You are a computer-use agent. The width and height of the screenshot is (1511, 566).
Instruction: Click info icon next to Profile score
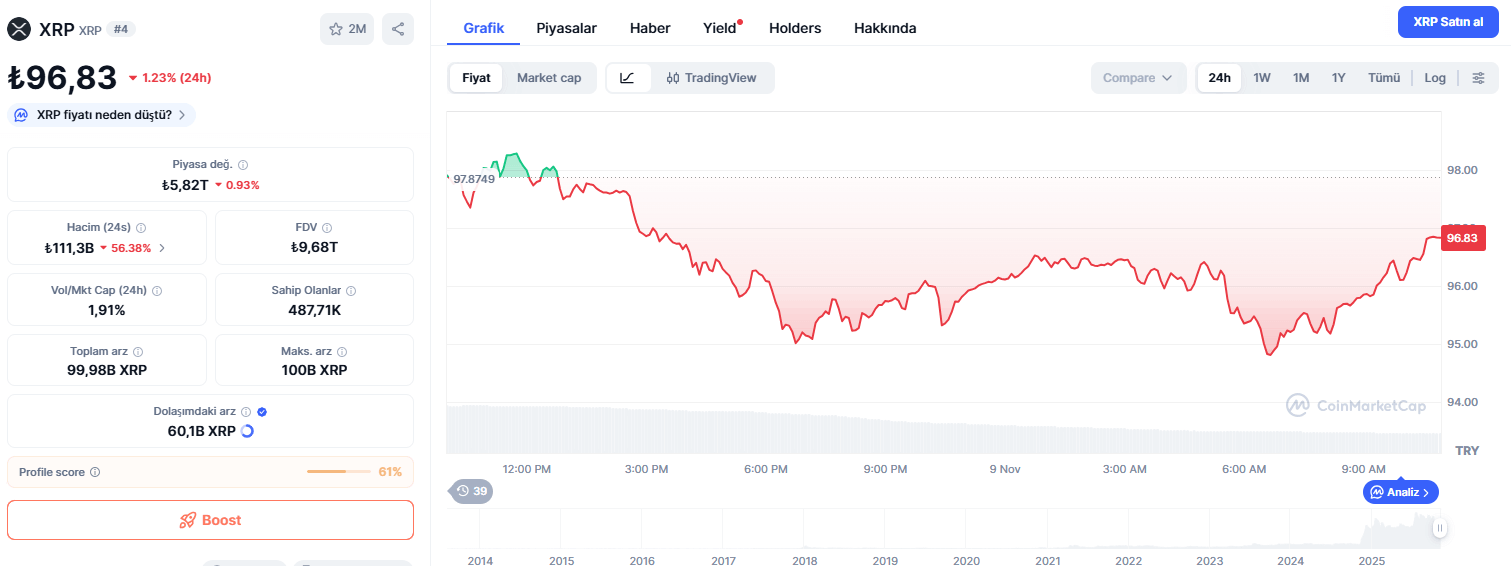pos(95,472)
